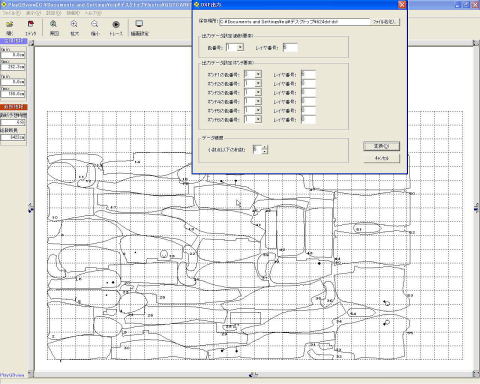480x384 pixels.
Task: Click the Bond 5 layer number field
Action: (x=308, y=110)
